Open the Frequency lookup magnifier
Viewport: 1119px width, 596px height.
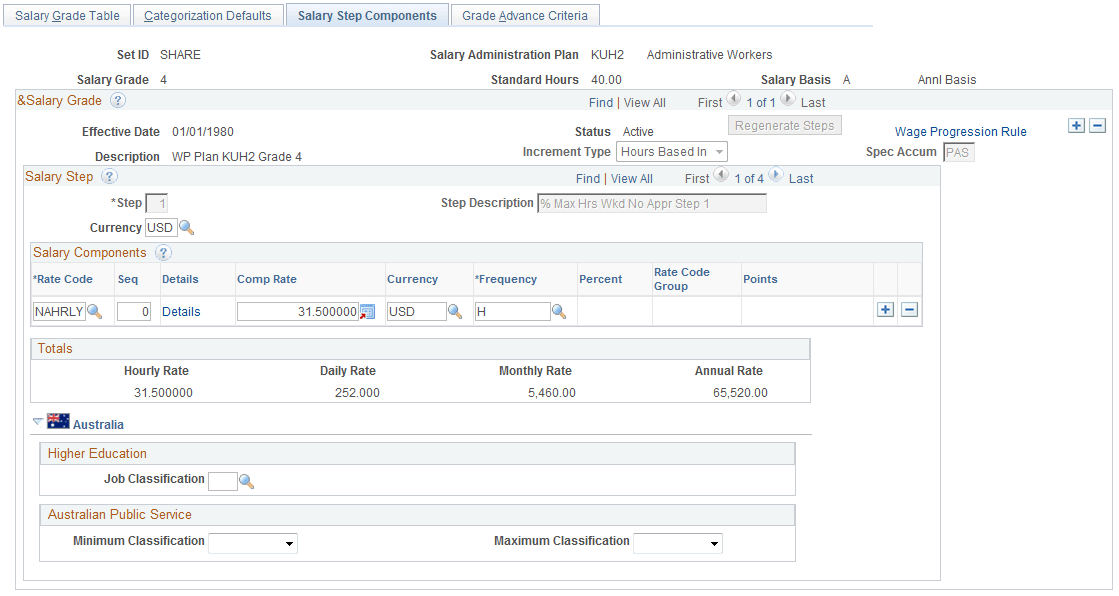pyautogui.click(x=560, y=311)
